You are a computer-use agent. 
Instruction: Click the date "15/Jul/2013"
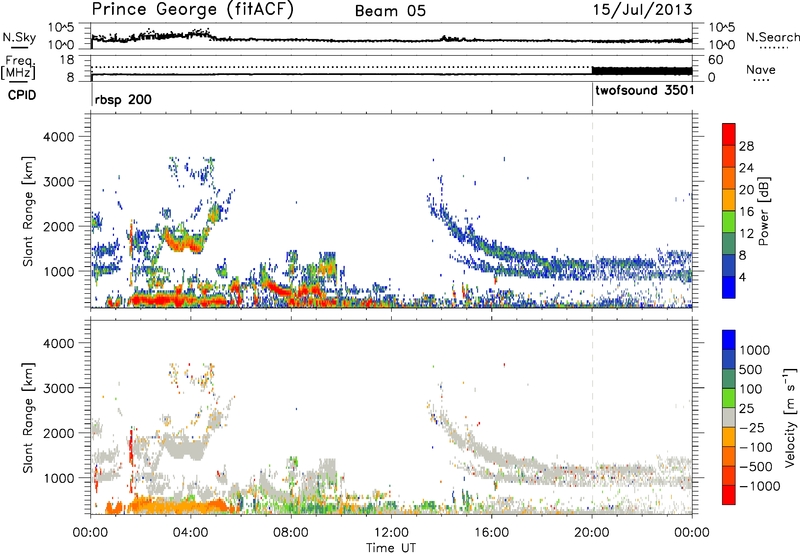click(x=642, y=10)
